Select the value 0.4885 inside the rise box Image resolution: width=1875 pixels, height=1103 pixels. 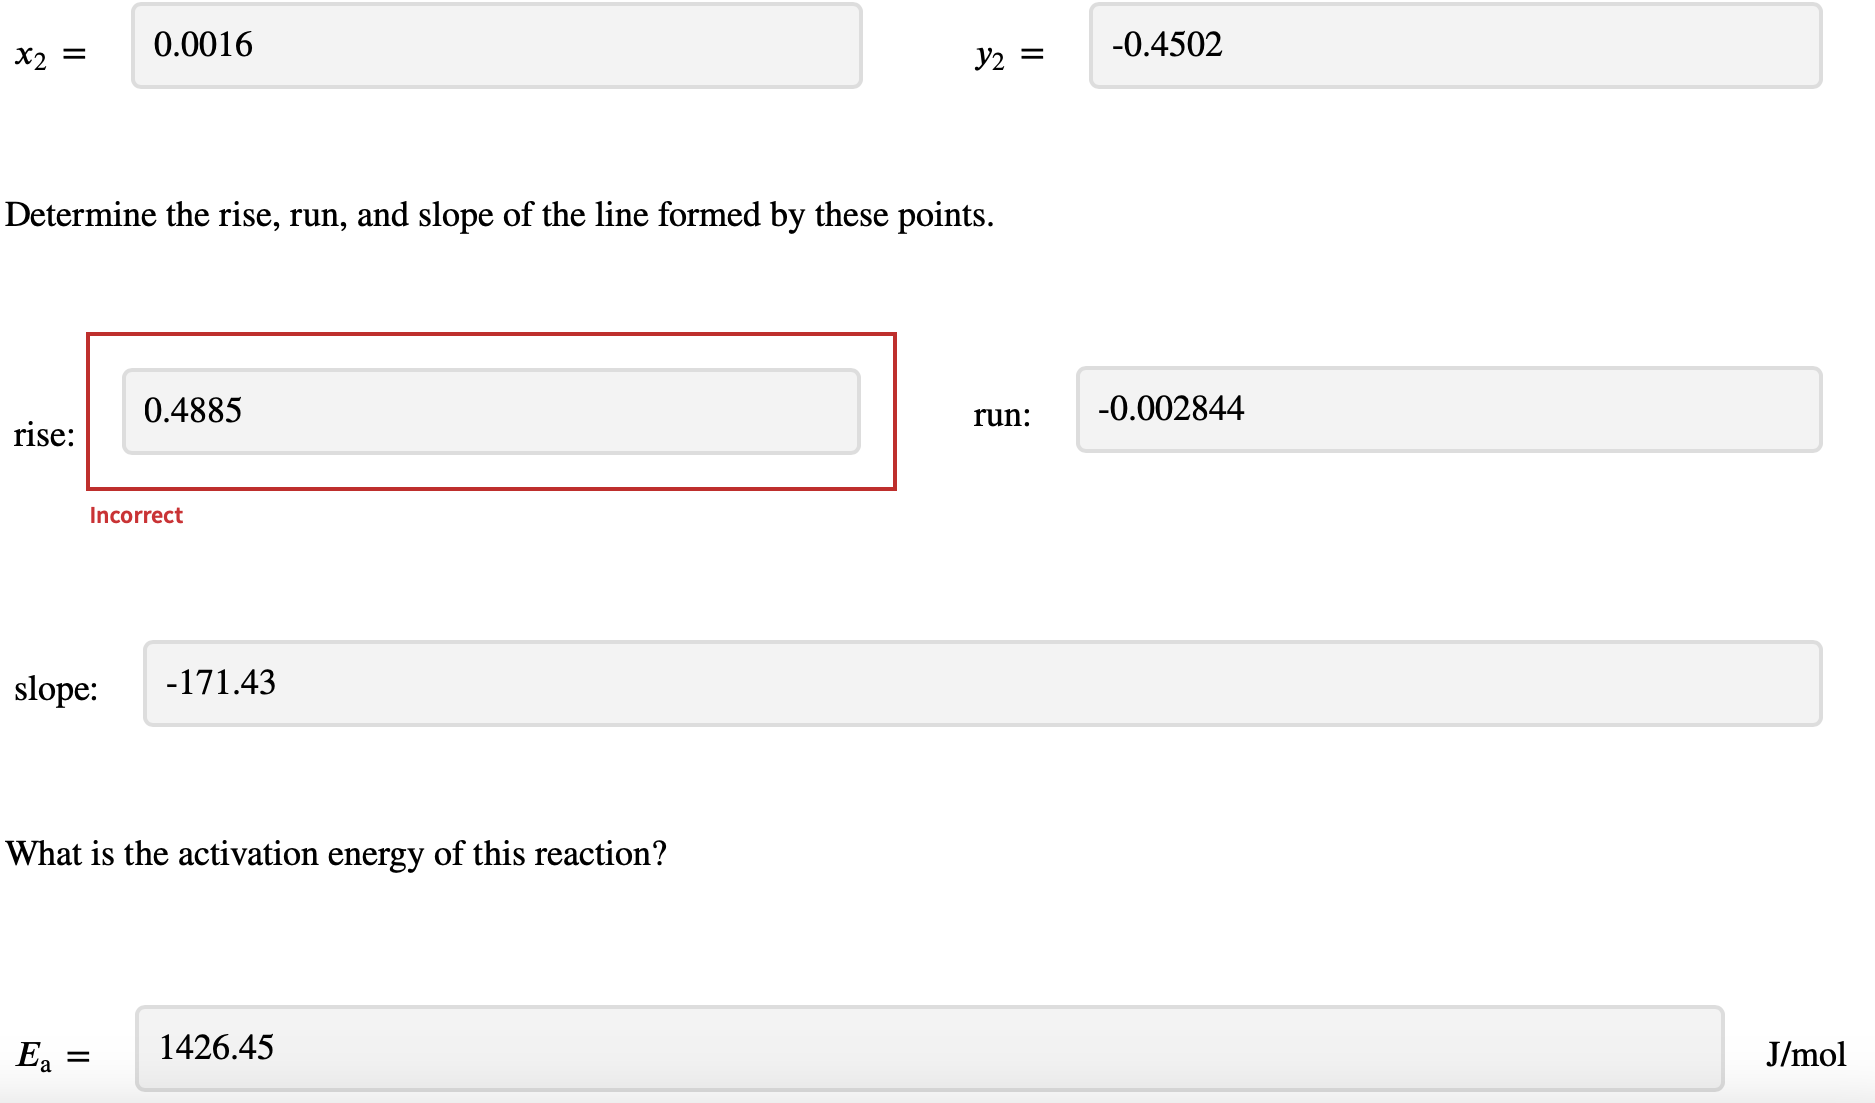pyautogui.click(x=194, y=410)
